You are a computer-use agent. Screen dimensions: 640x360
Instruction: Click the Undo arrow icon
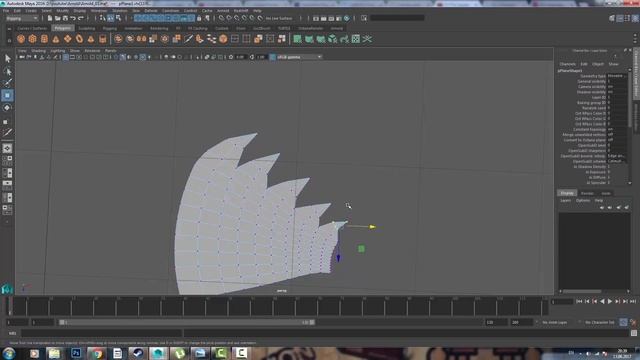[x=73, y=18]
